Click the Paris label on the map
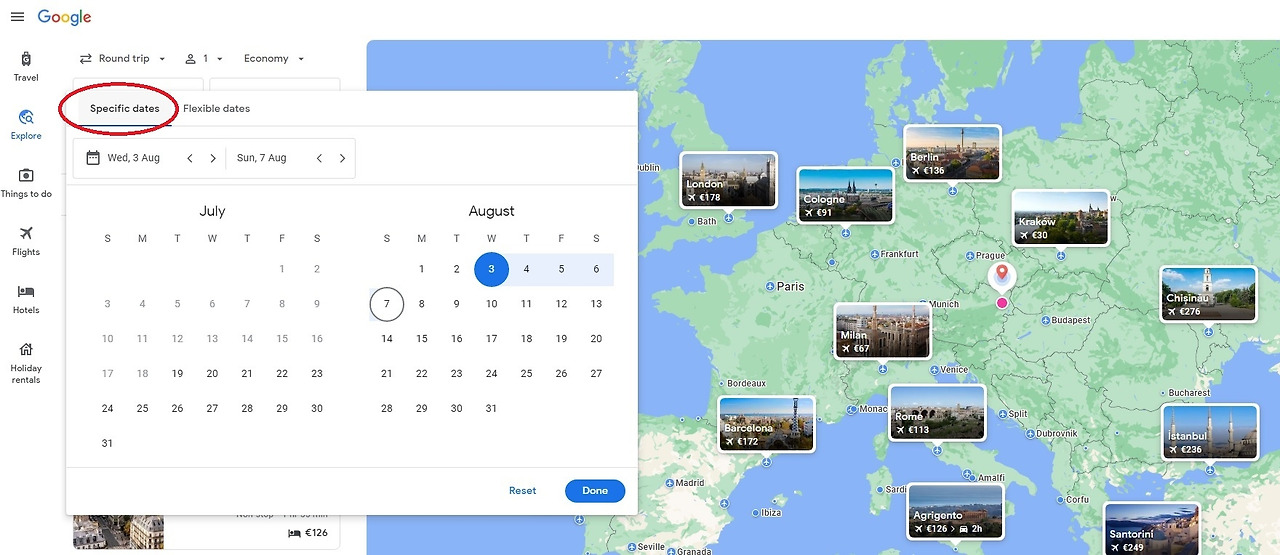 coord(790,286)
